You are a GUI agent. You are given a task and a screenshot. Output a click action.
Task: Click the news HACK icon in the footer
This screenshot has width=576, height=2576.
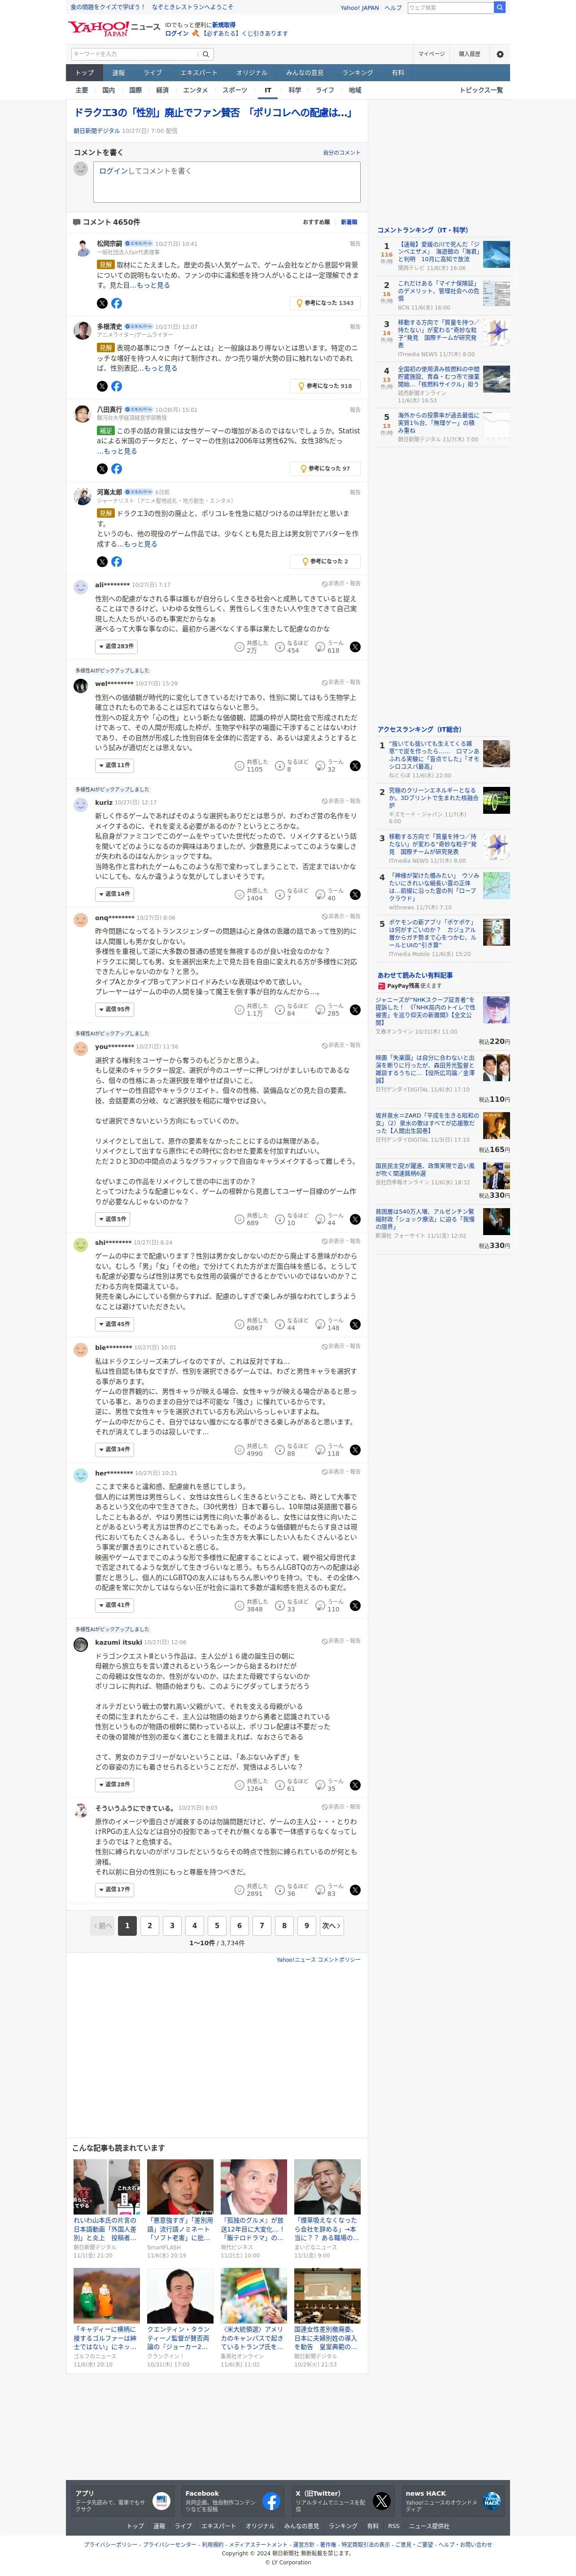pyautogui.click(x=491, y=2501)
